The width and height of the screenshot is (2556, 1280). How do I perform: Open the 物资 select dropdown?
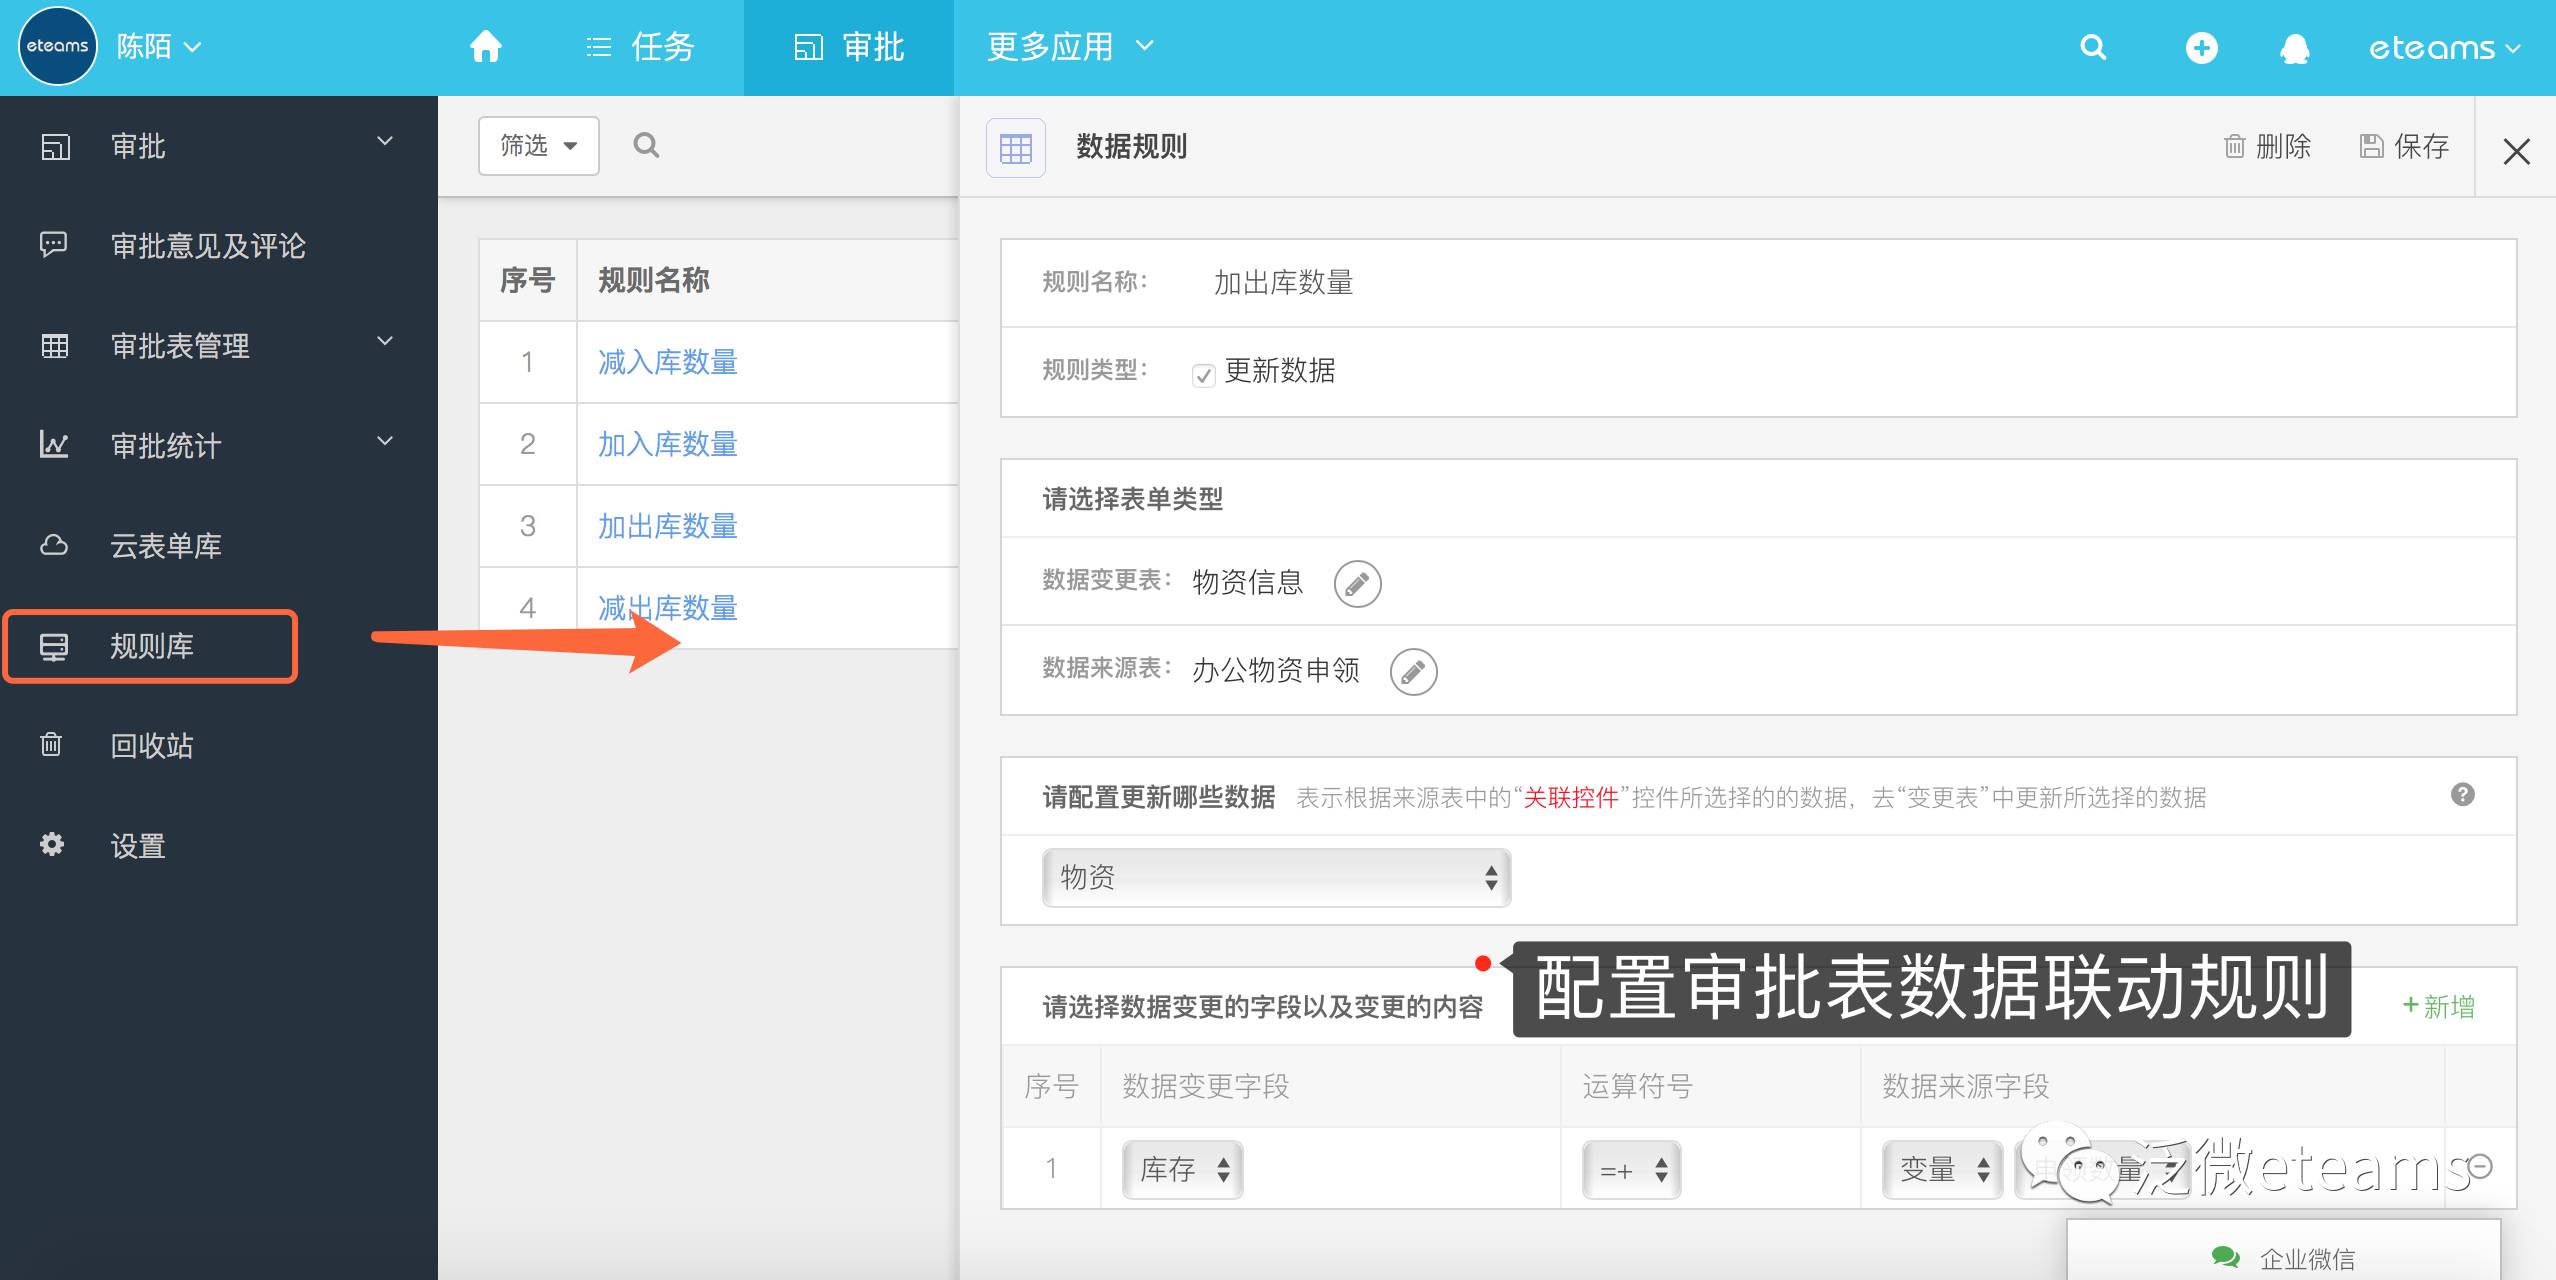pyautogui.click(x=1275, y=878)
